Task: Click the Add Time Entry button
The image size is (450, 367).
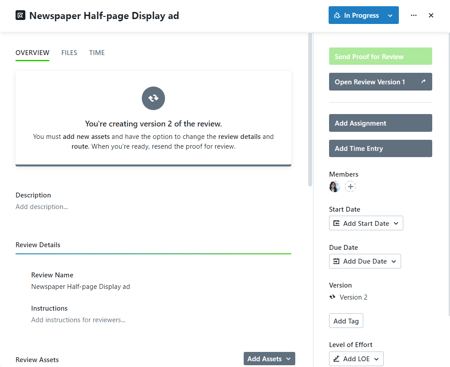Action: (380, 148)
